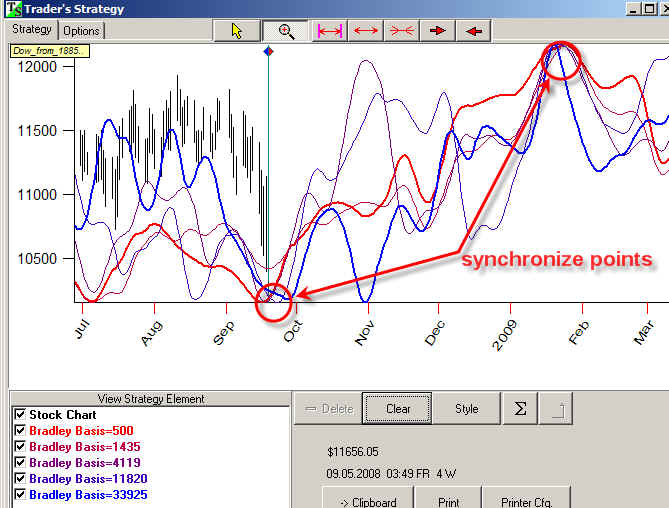This screenshot has height=508, width=669.
Task: Click the blue diamond cursor marker on chart
Action: click(x=267, y=51)
